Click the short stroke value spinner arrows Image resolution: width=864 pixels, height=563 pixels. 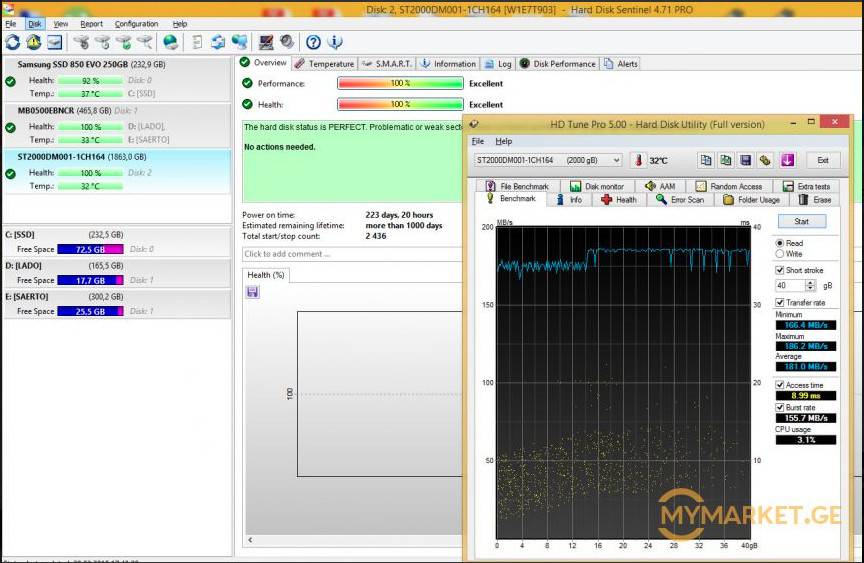coord(810,285)
